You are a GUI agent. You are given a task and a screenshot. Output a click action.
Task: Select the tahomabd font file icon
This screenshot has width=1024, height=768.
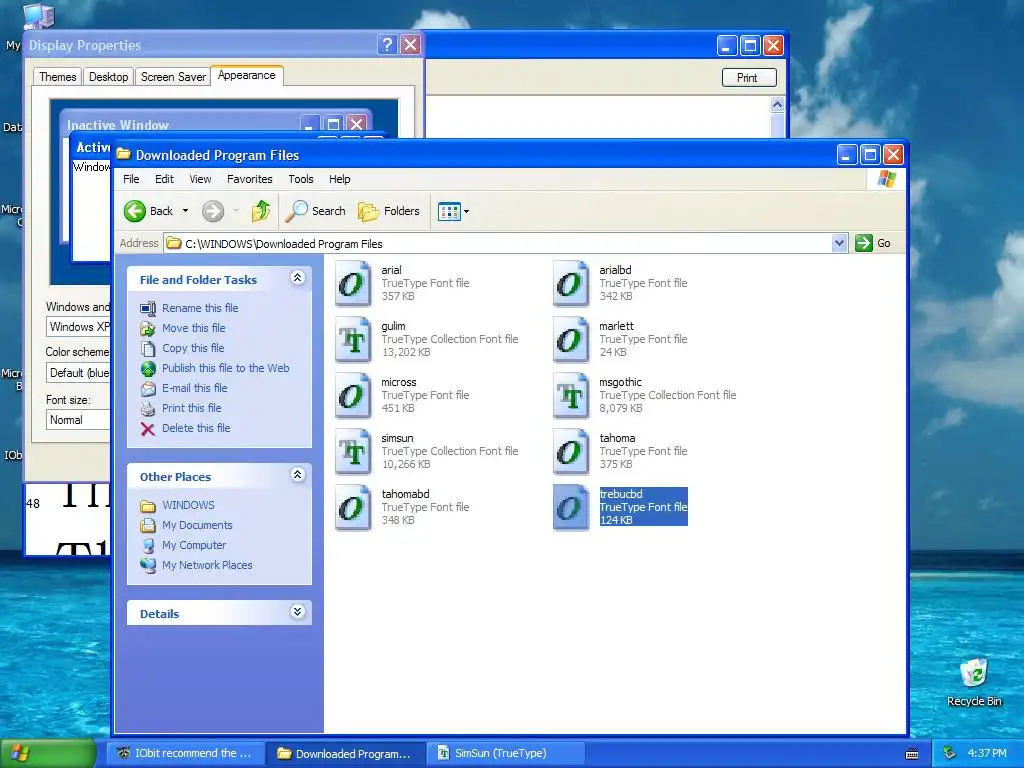click(x=353, y=507)
